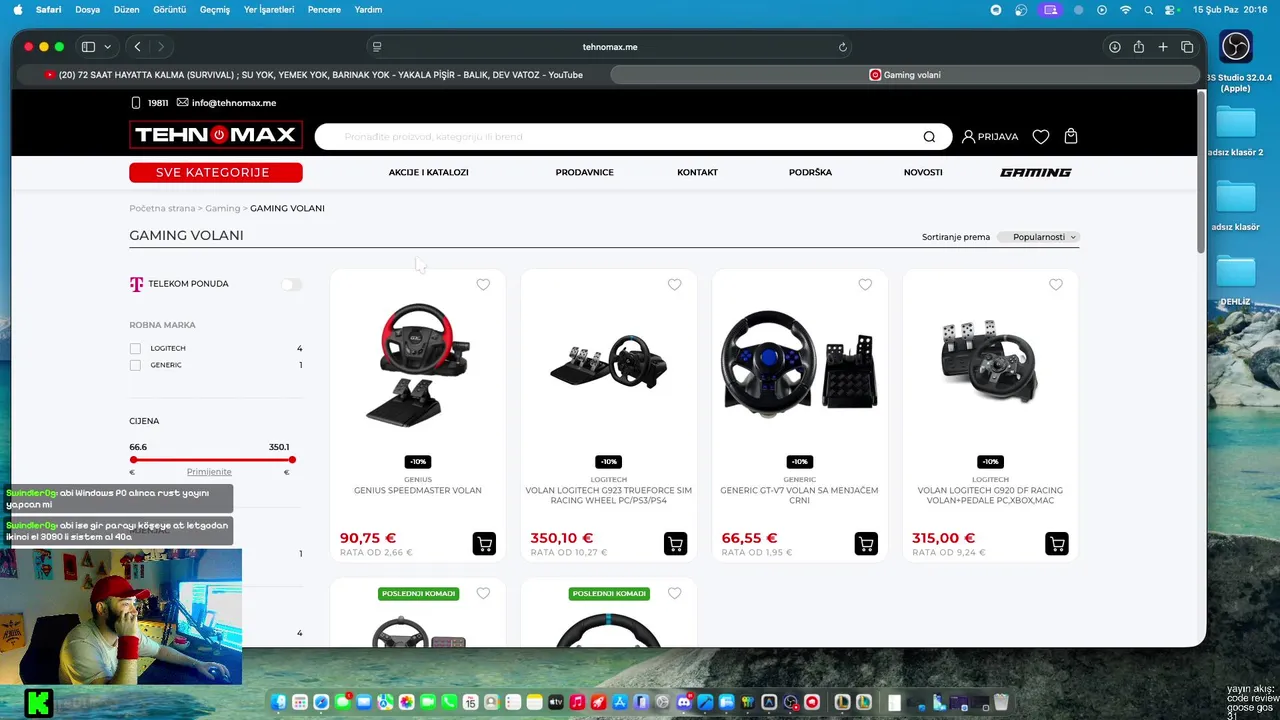
Task: Click the phone number 19811 icon
Action: click(x=136, y=103)
